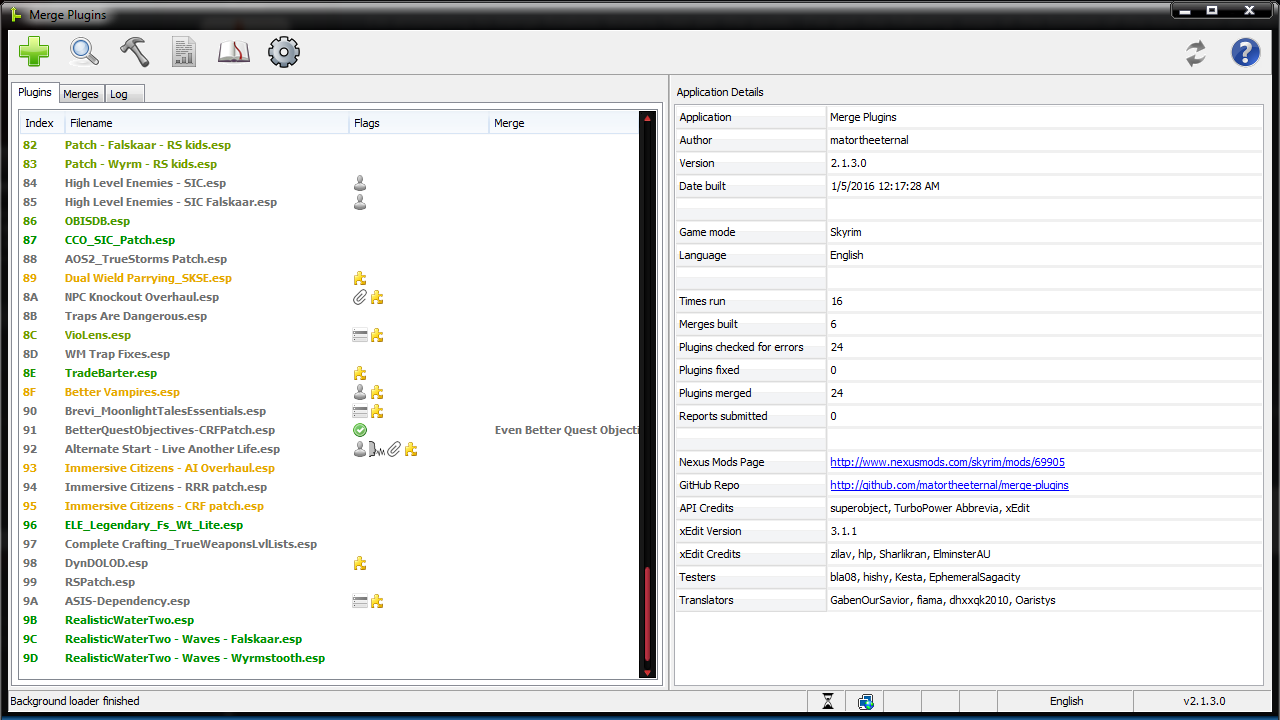Viewport: 1280px width, 720px height.
Task: Select Patch - Falskaar - RS kids.esp
Action: click(330, 145)
